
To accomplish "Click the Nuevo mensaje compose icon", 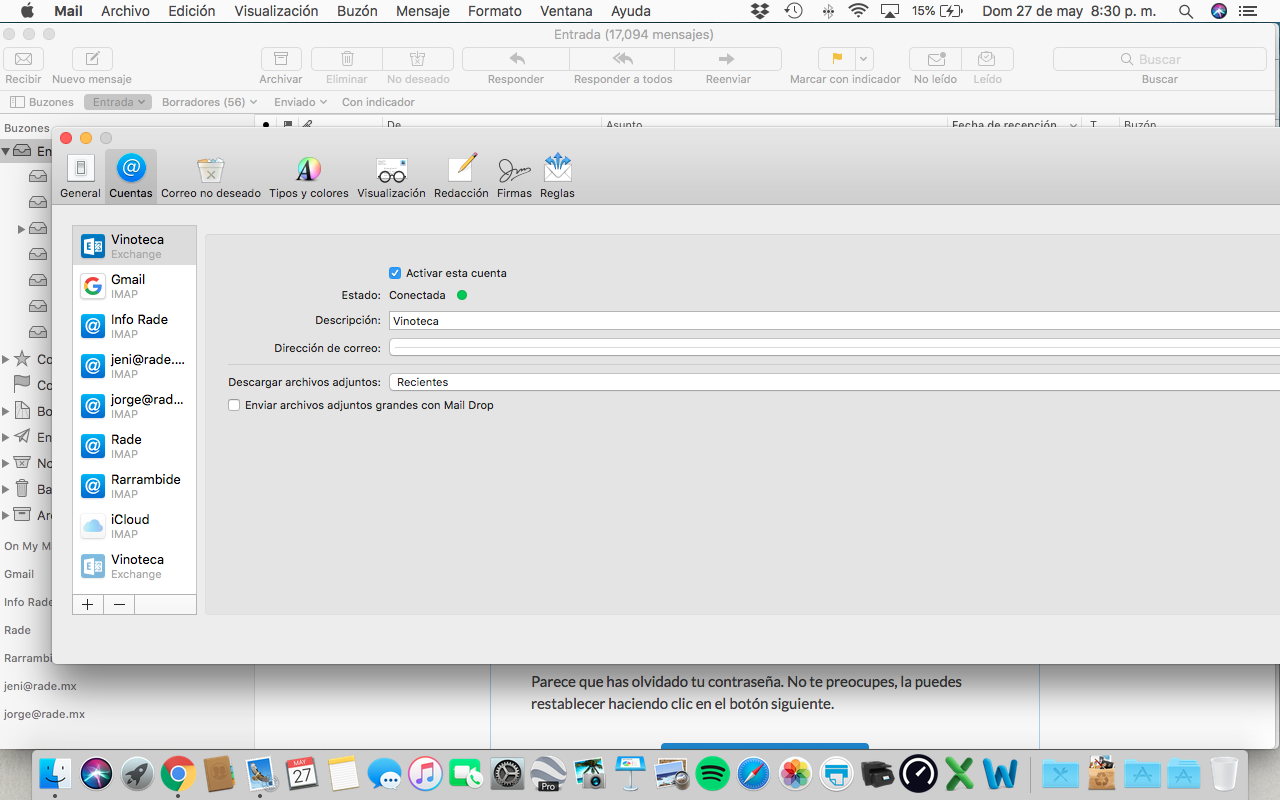I will point(92,60).
